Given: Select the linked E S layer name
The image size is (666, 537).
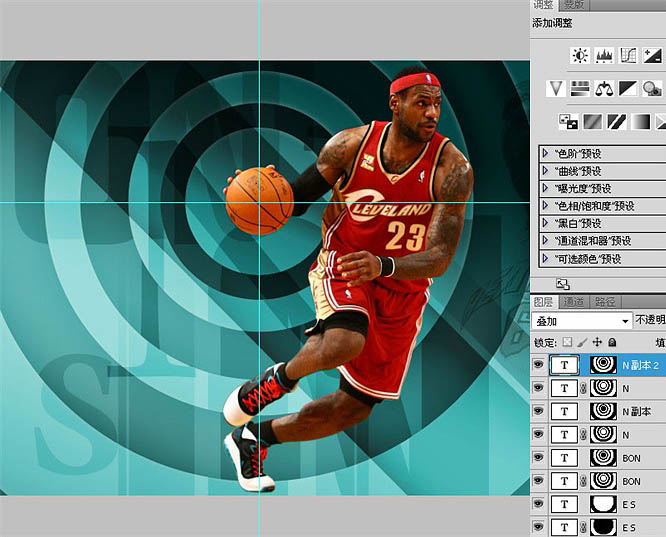Looking at the screenshot, I should 629,528.
